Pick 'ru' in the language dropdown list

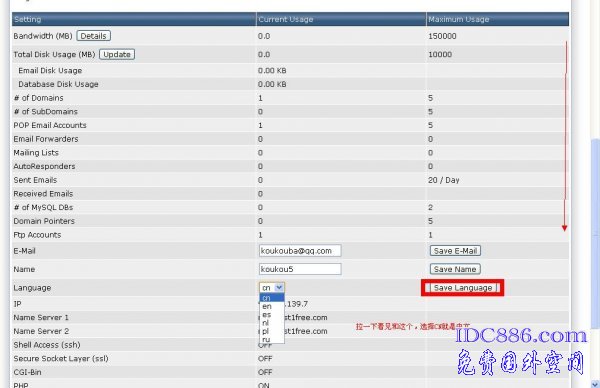(272, 339)
